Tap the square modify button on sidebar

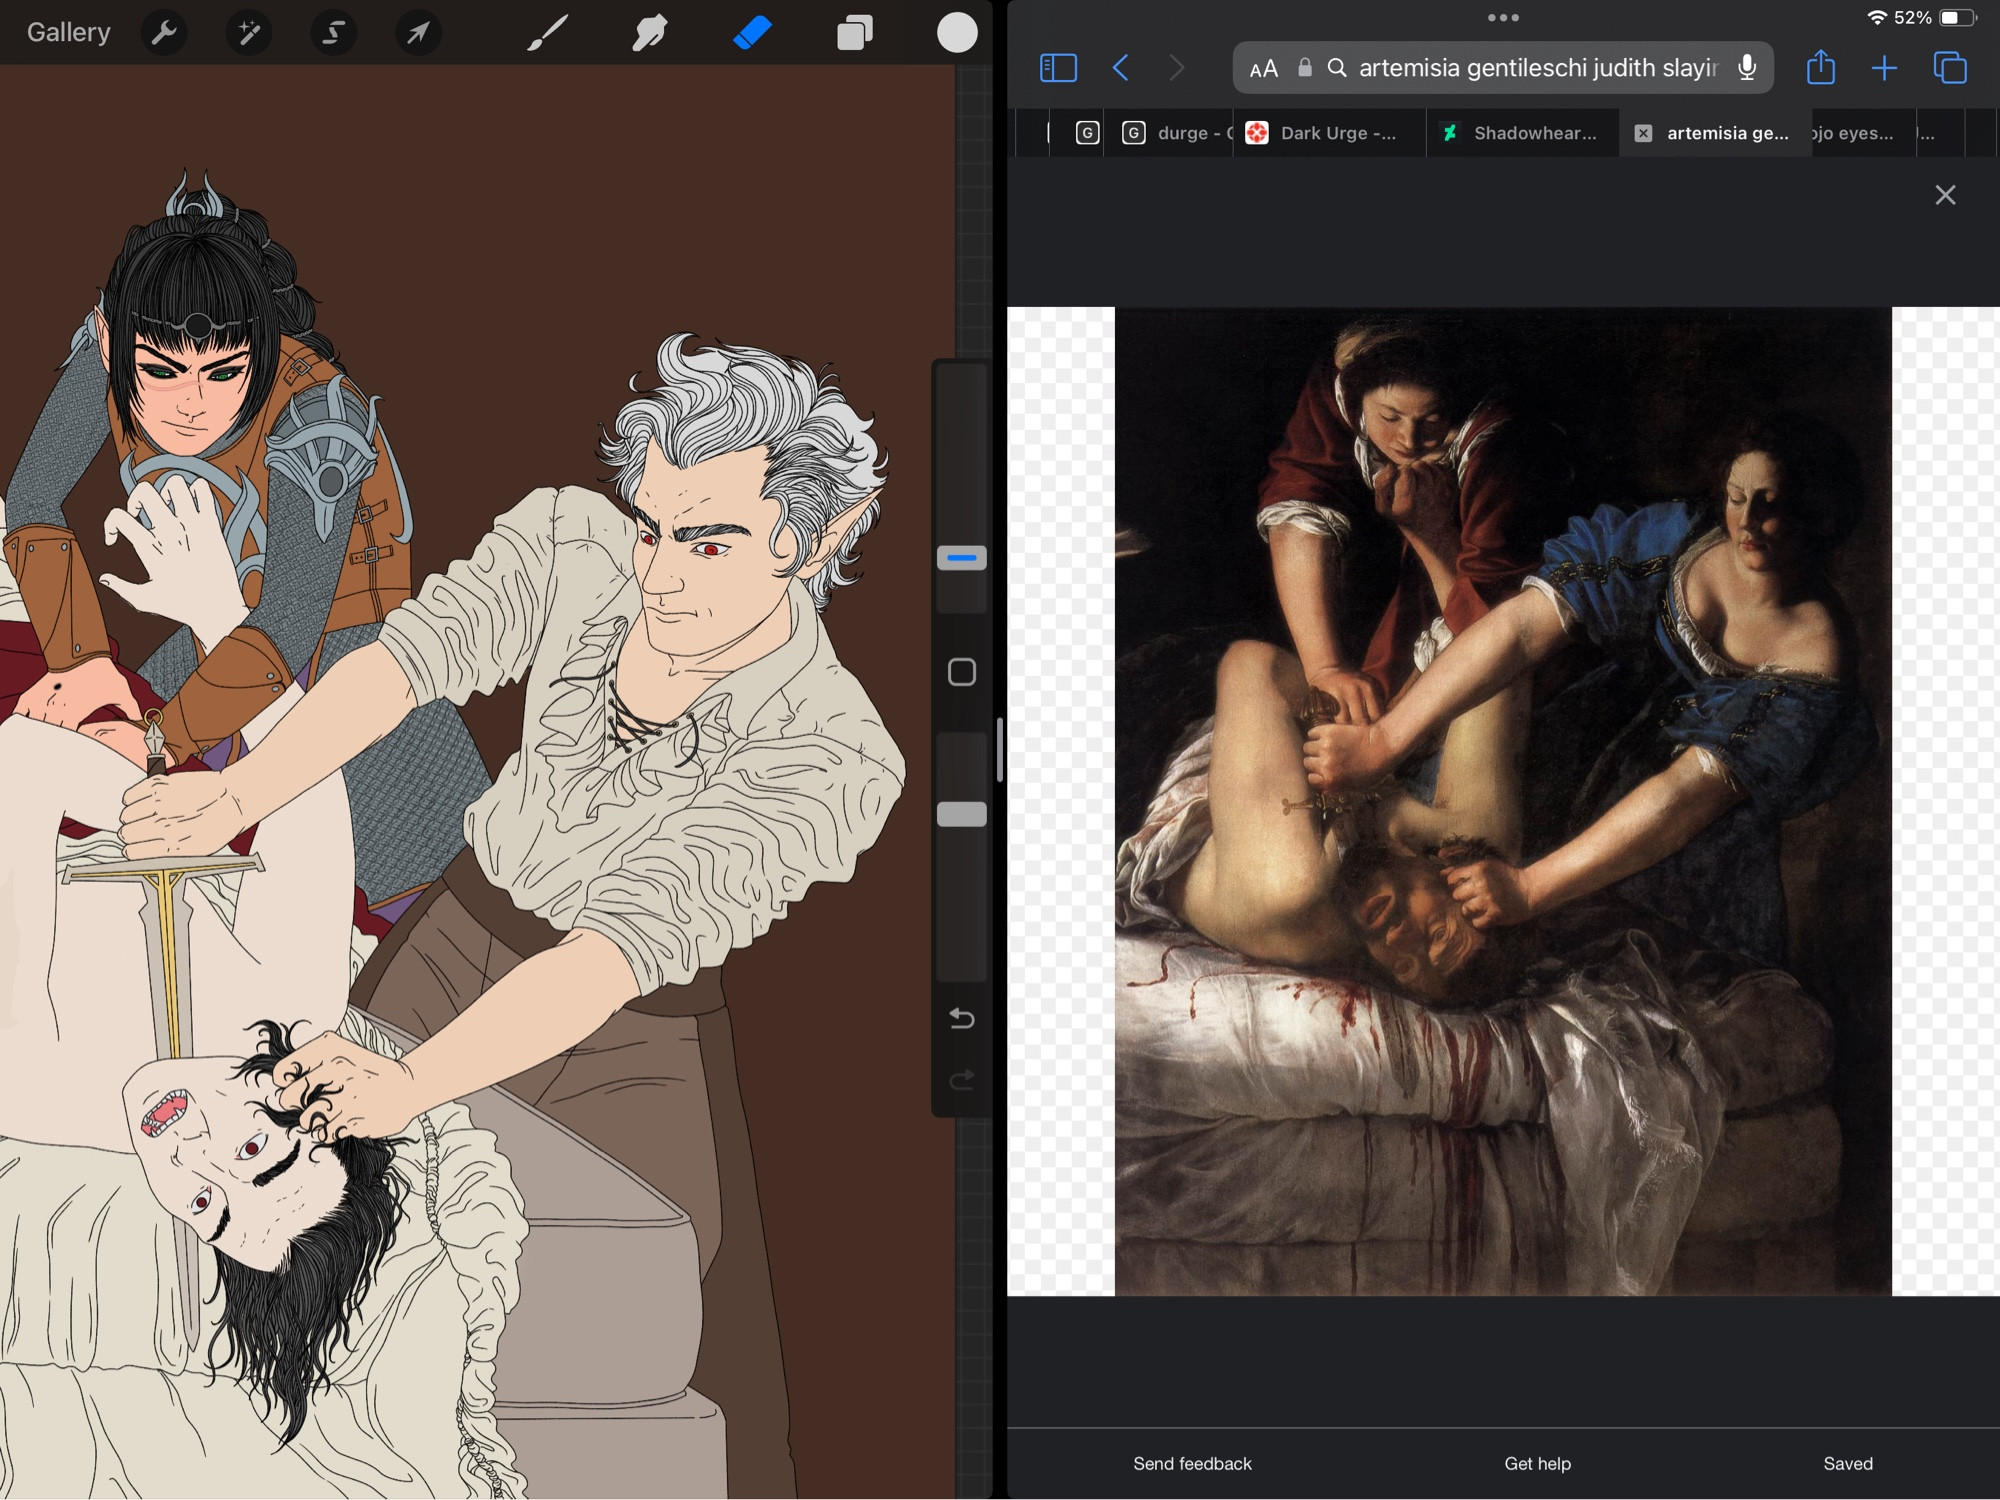point(962,672)
